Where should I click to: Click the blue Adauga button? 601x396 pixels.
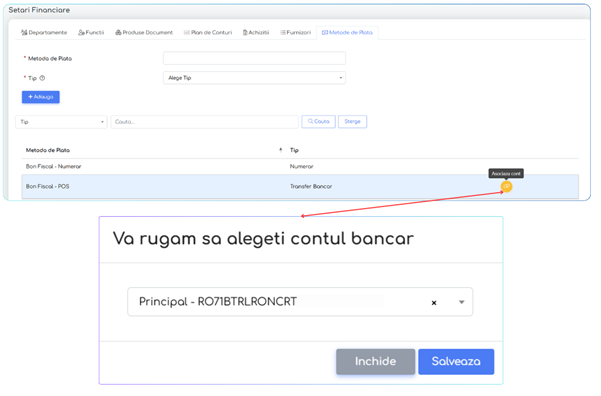(x=41, y=97)
